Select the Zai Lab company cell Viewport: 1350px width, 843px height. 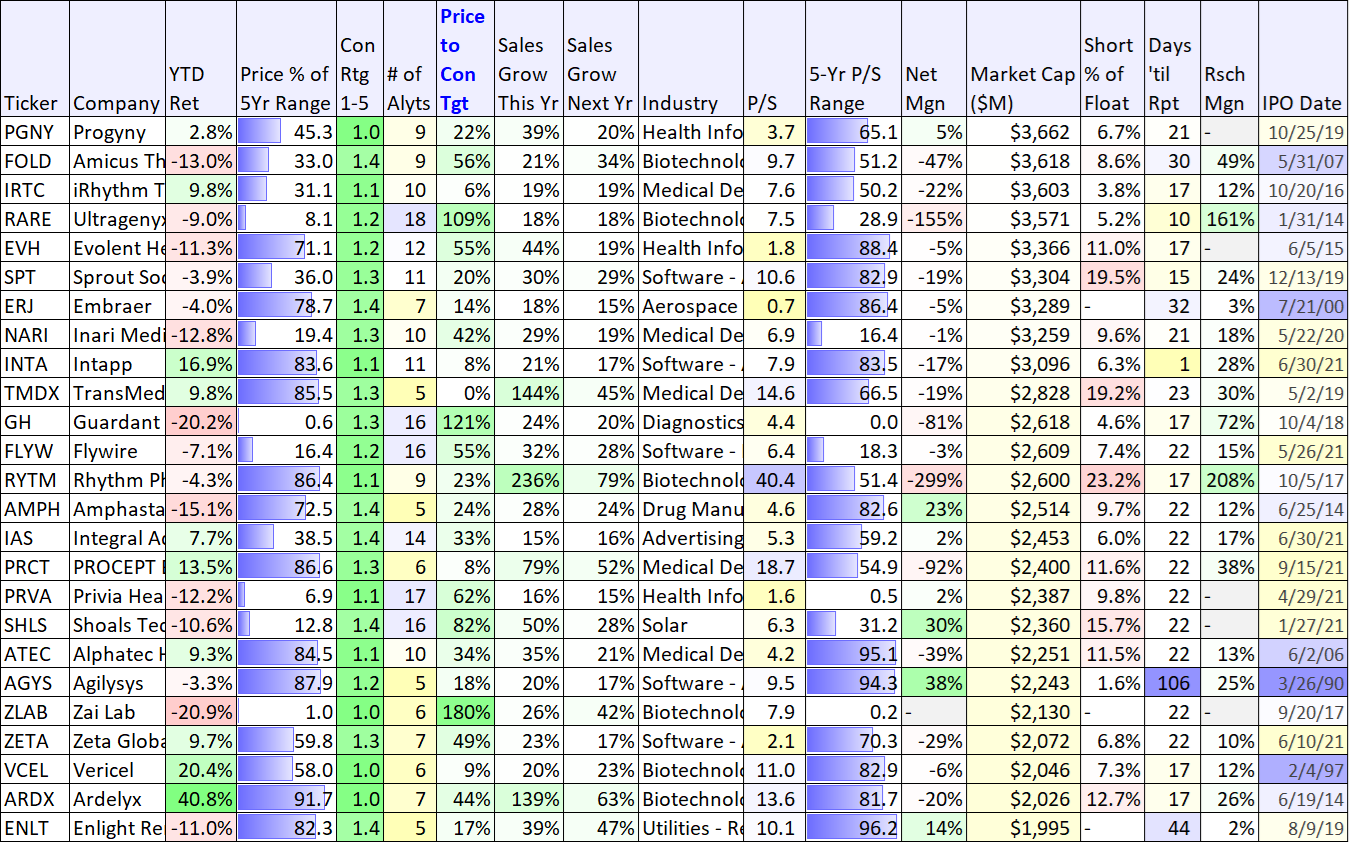[118, 712]
